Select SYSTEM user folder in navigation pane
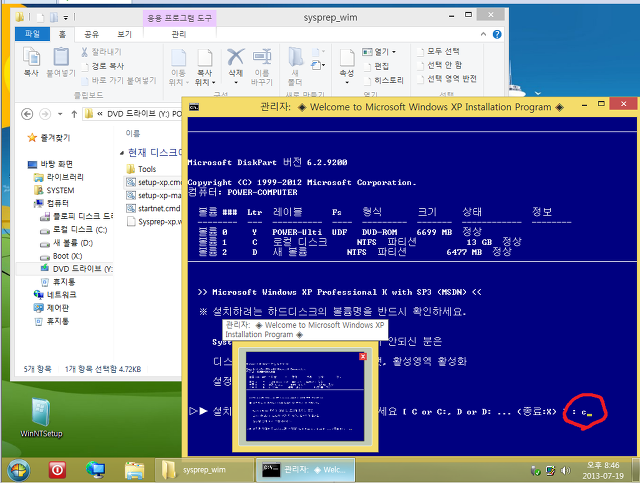This screenshot has width=640, height=483. [x=54, y=190]
